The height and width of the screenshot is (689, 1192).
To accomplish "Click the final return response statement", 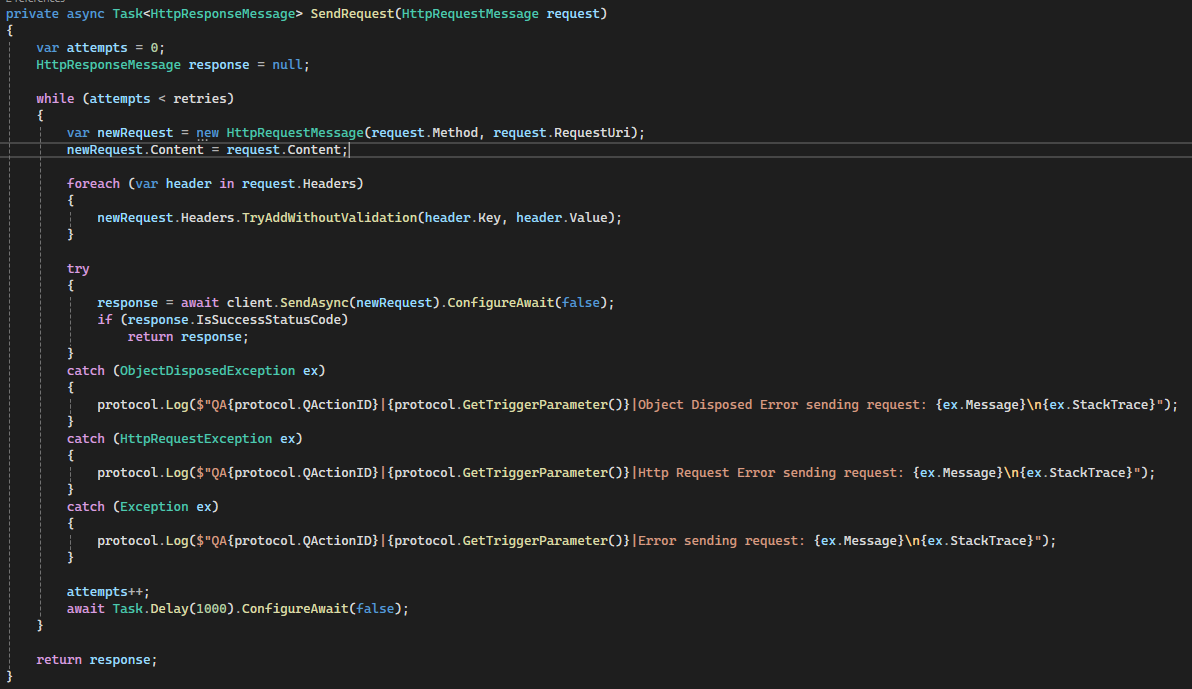I will click(97, 659).
